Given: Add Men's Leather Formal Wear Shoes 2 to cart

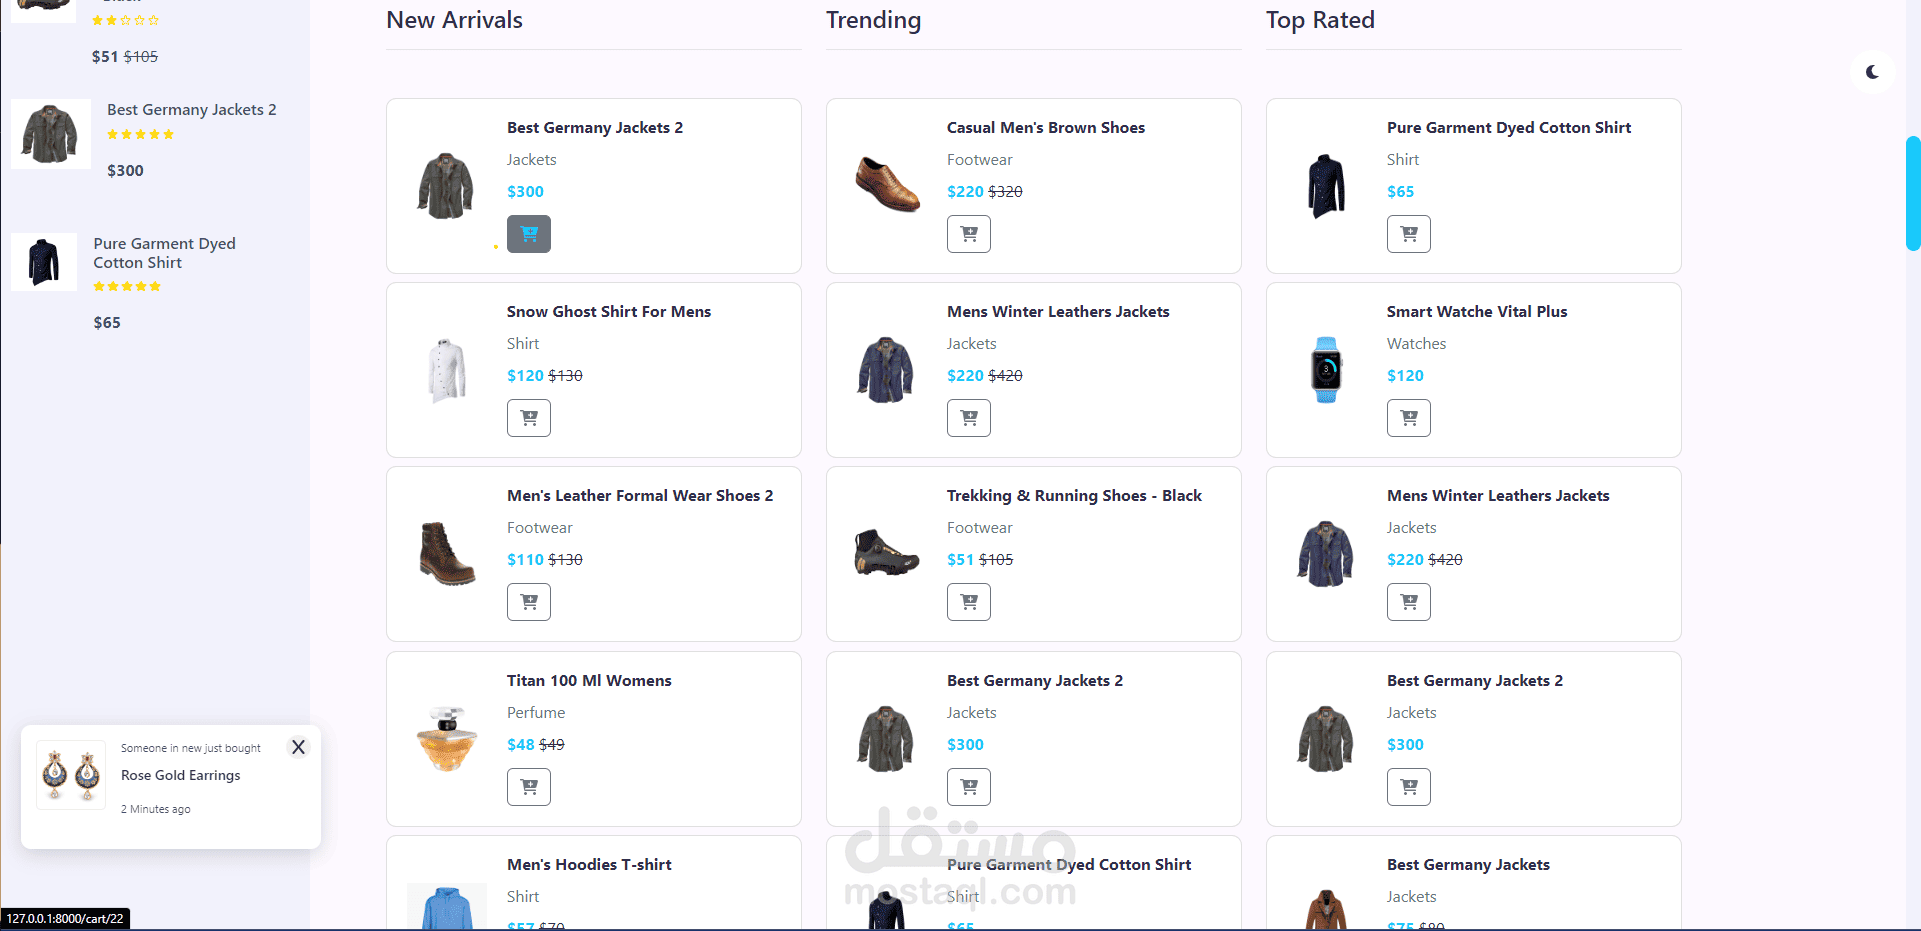Looking at the screenshot, I should tap(529, 602).
